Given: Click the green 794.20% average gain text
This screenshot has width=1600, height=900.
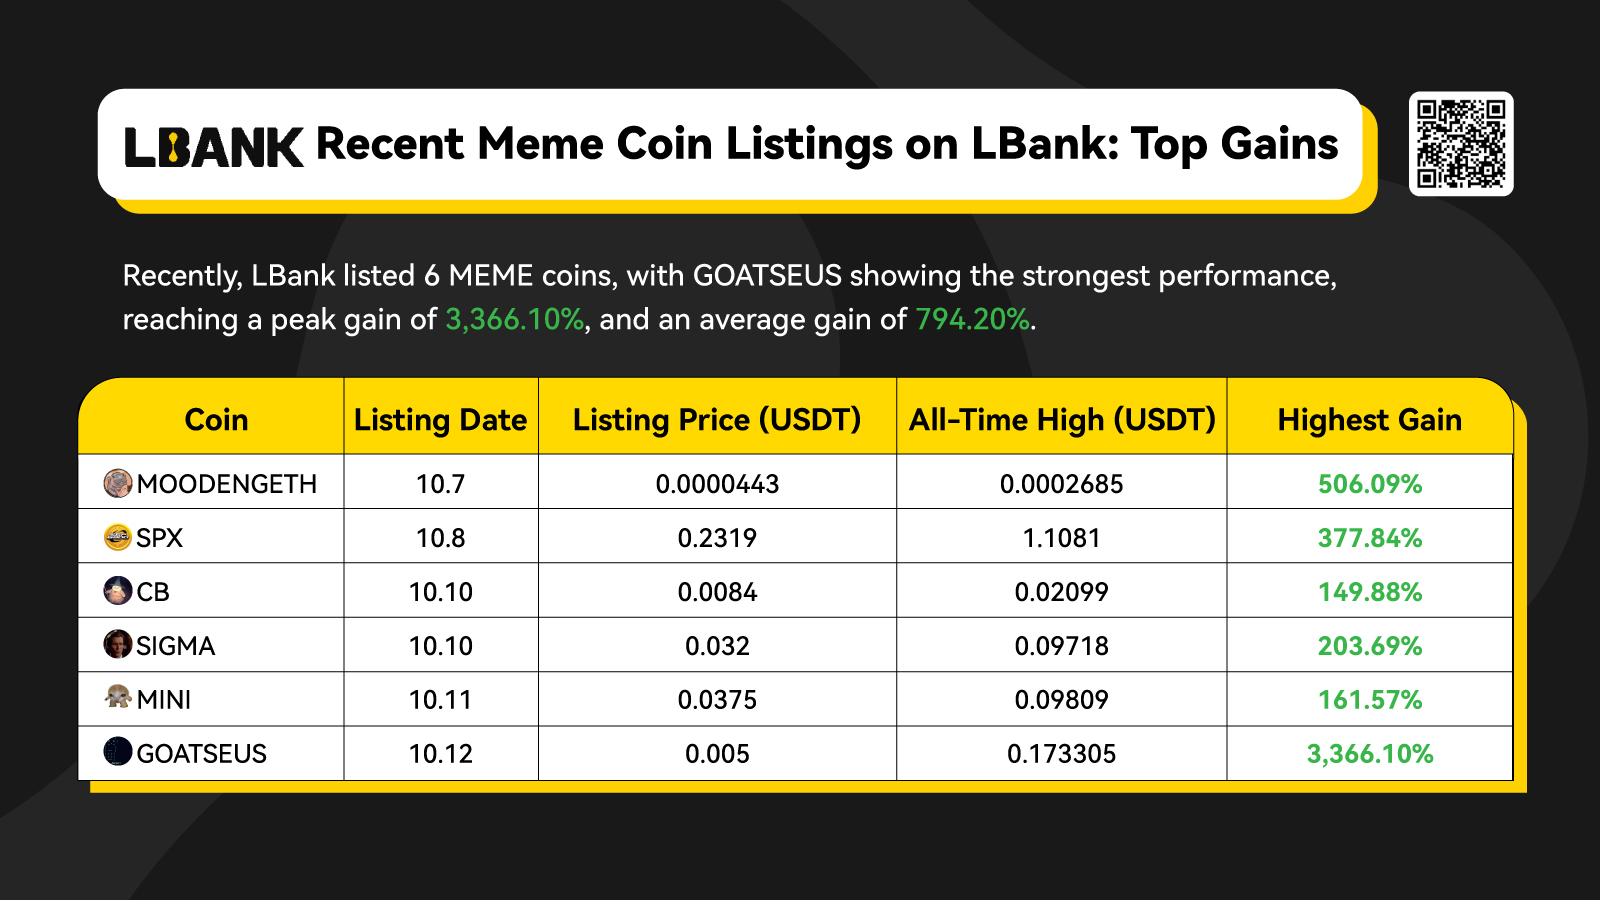Looking at the screenshot, I should tap(972, 319).
